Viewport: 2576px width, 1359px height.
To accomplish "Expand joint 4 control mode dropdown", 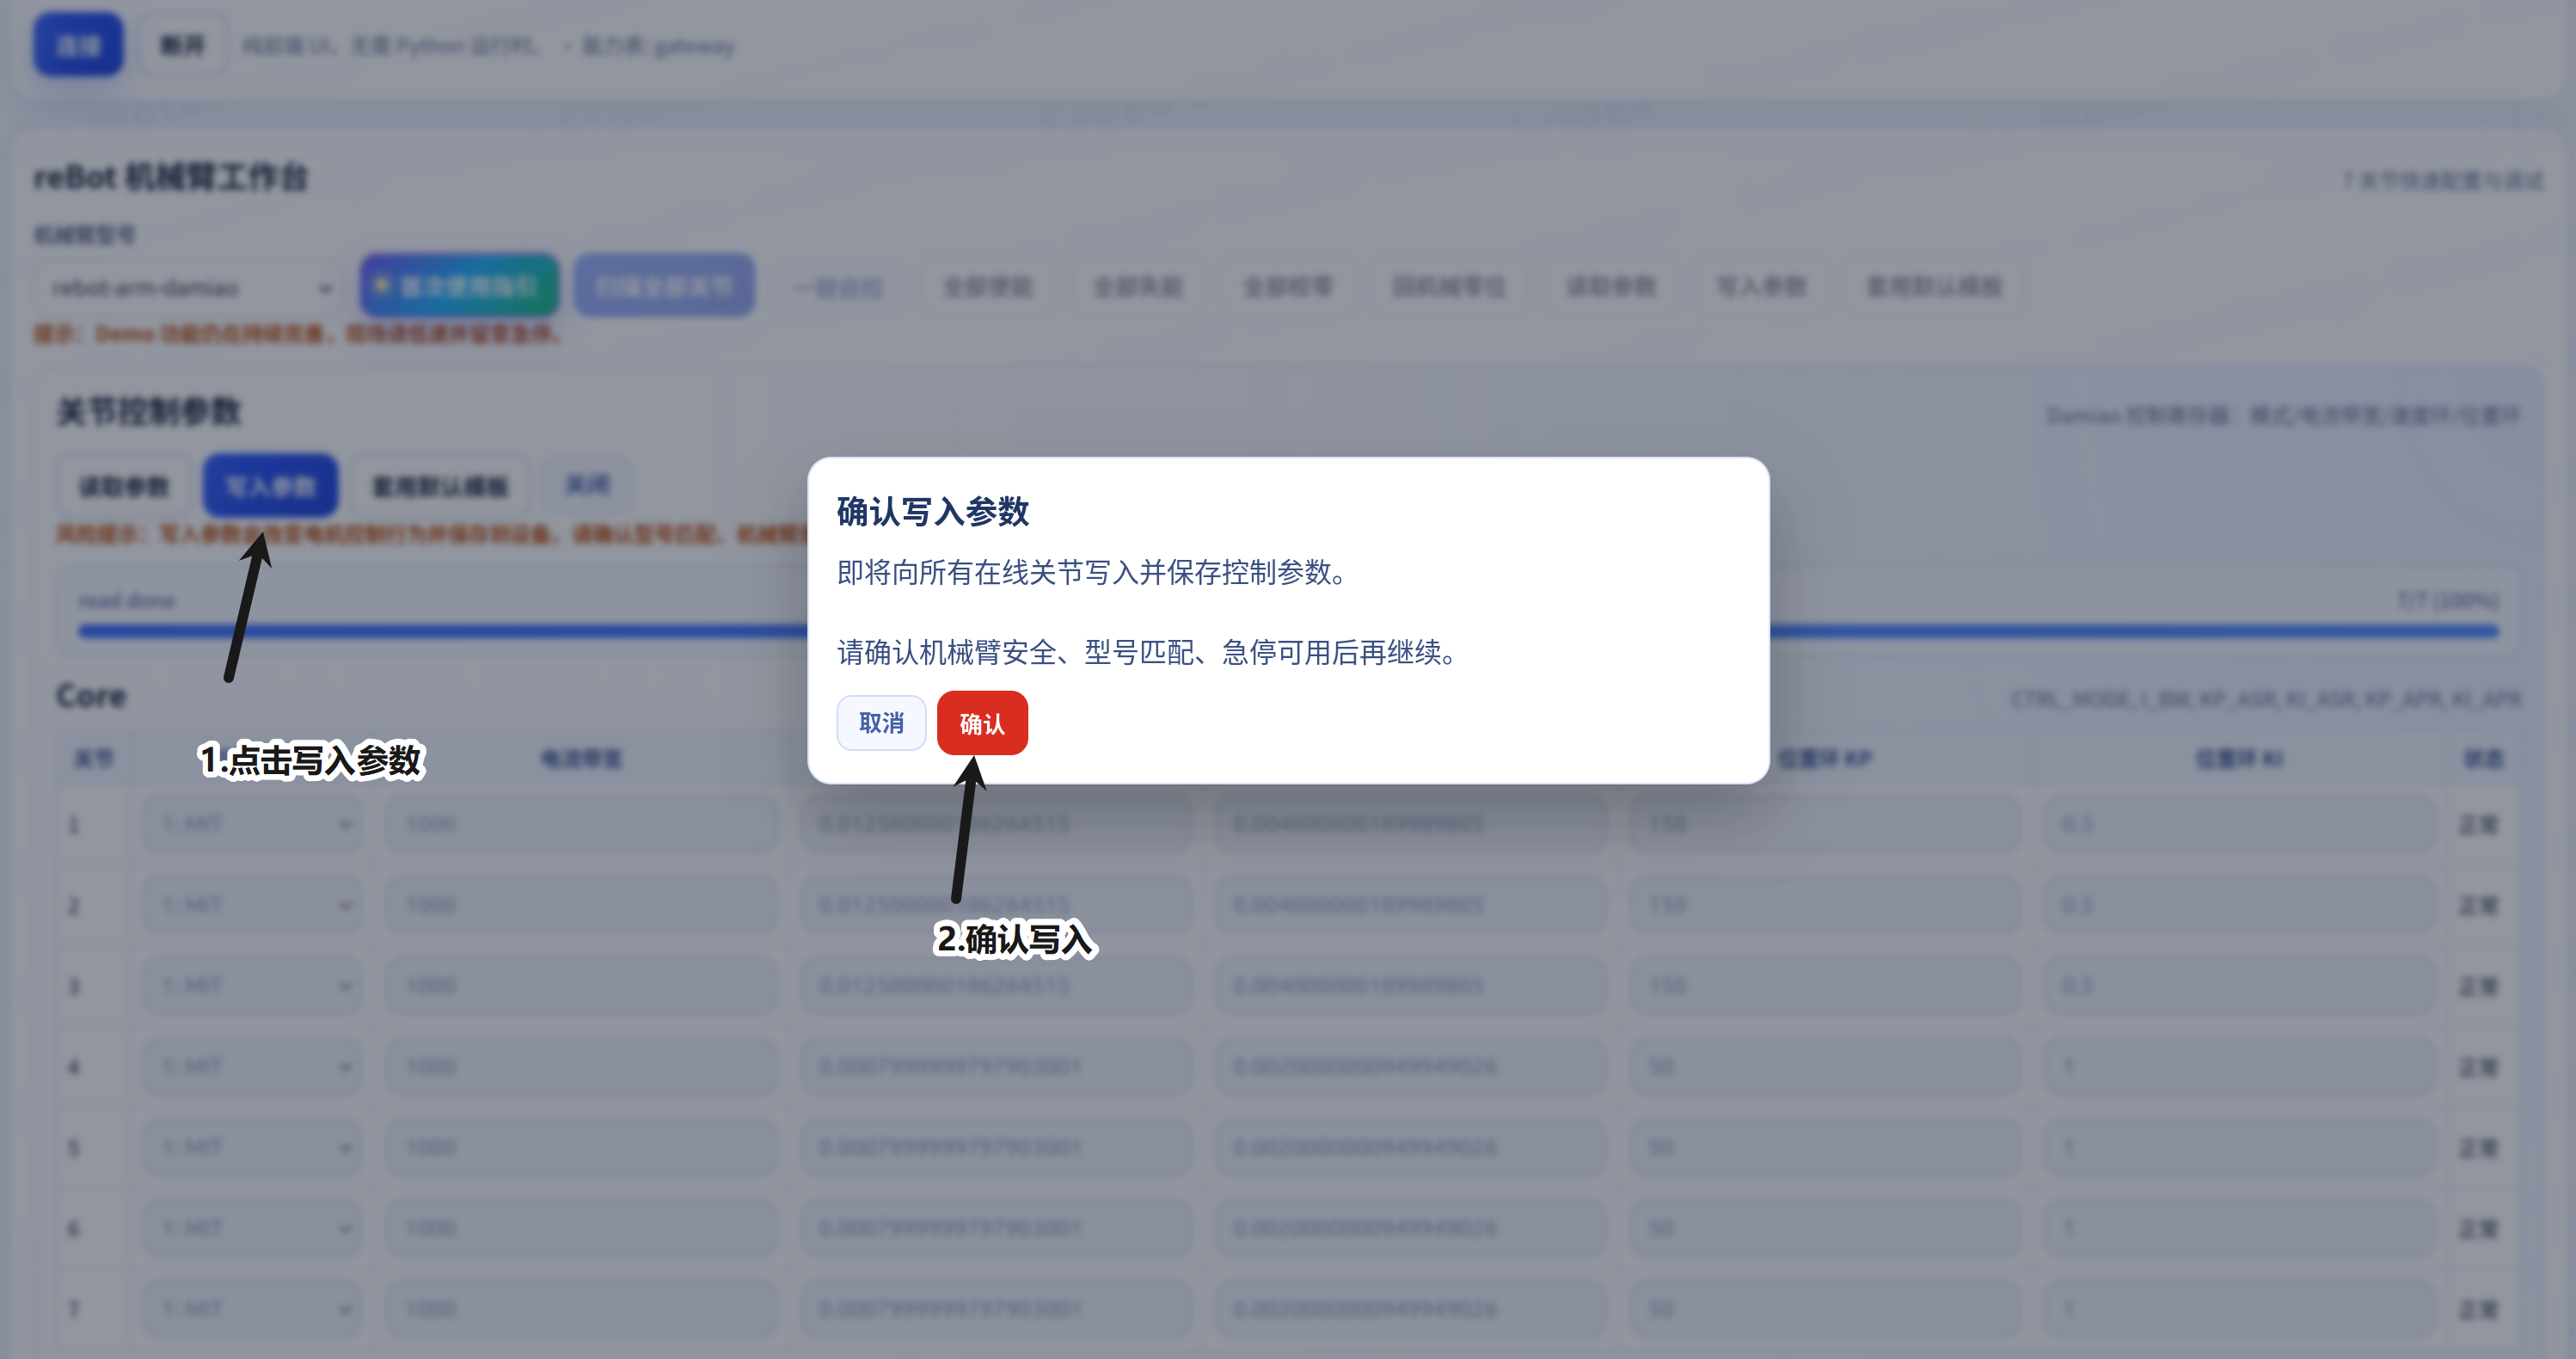I will [x=252, y=1066].
